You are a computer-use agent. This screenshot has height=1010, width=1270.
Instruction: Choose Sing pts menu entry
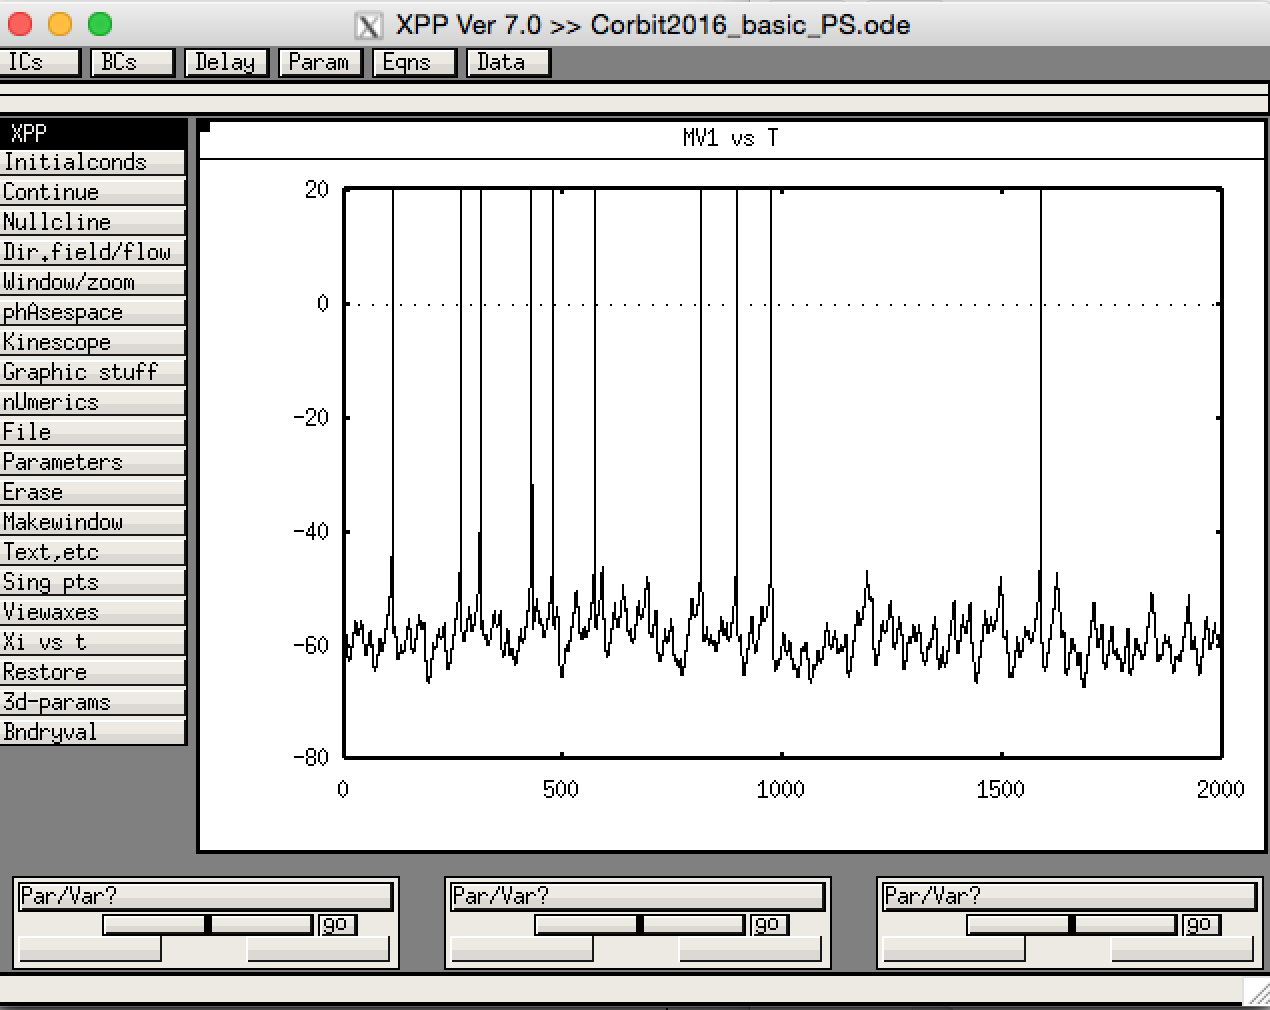[x=93, y=582]
